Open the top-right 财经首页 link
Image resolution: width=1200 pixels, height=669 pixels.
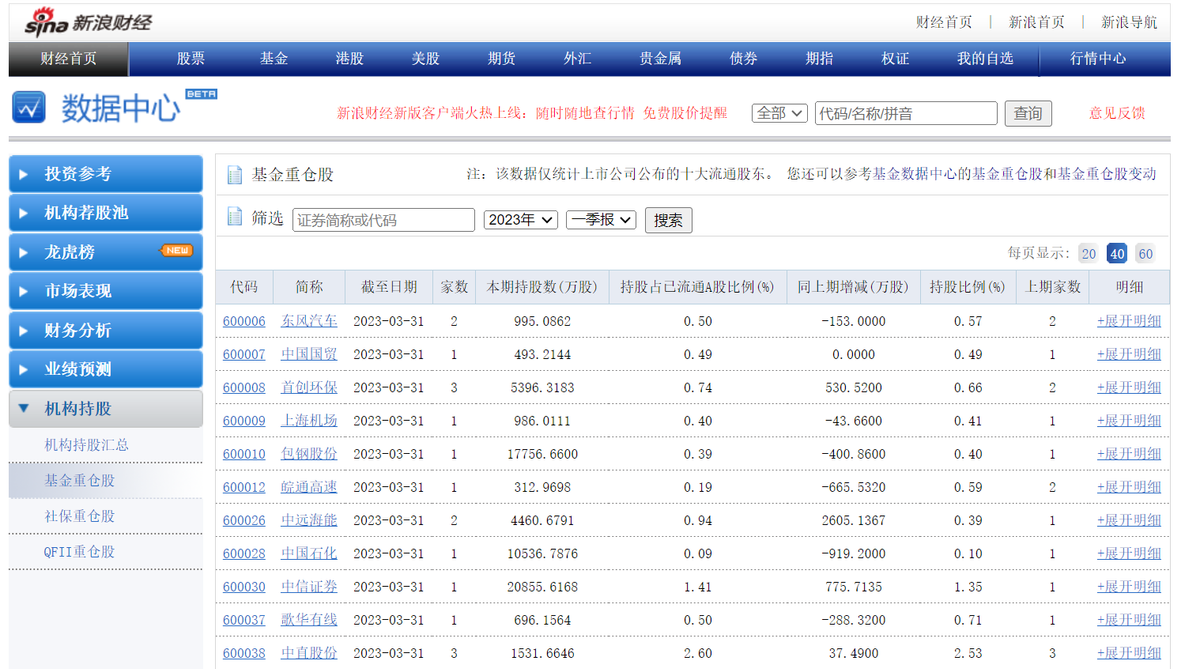tap(944, 22)
